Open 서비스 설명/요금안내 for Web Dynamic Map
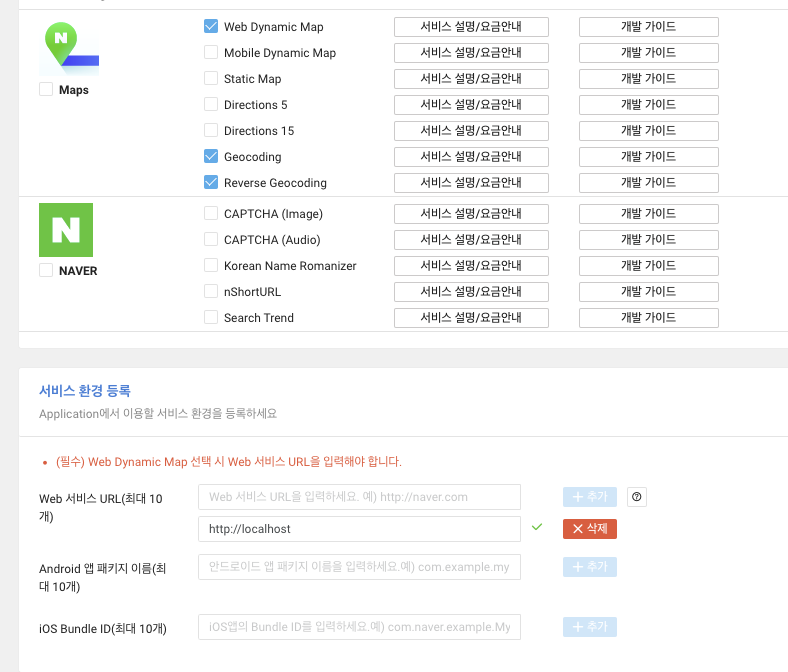The width and height of the screenshot is (788, 672). click(471, 27)
